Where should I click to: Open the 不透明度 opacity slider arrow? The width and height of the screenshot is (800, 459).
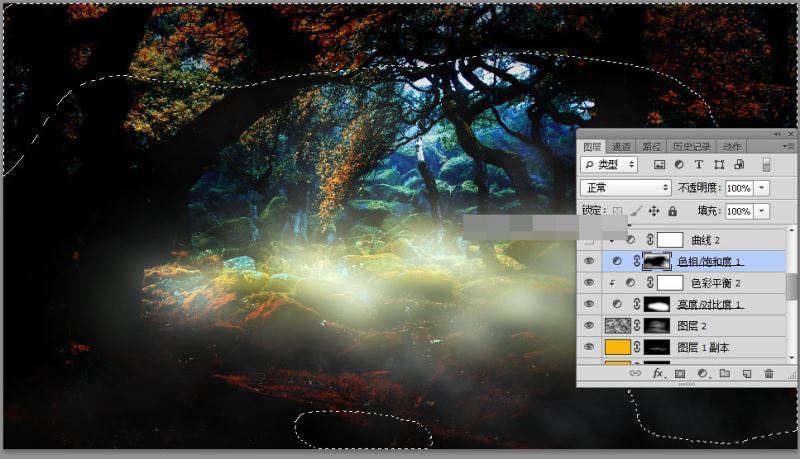[x=762, y=188]
